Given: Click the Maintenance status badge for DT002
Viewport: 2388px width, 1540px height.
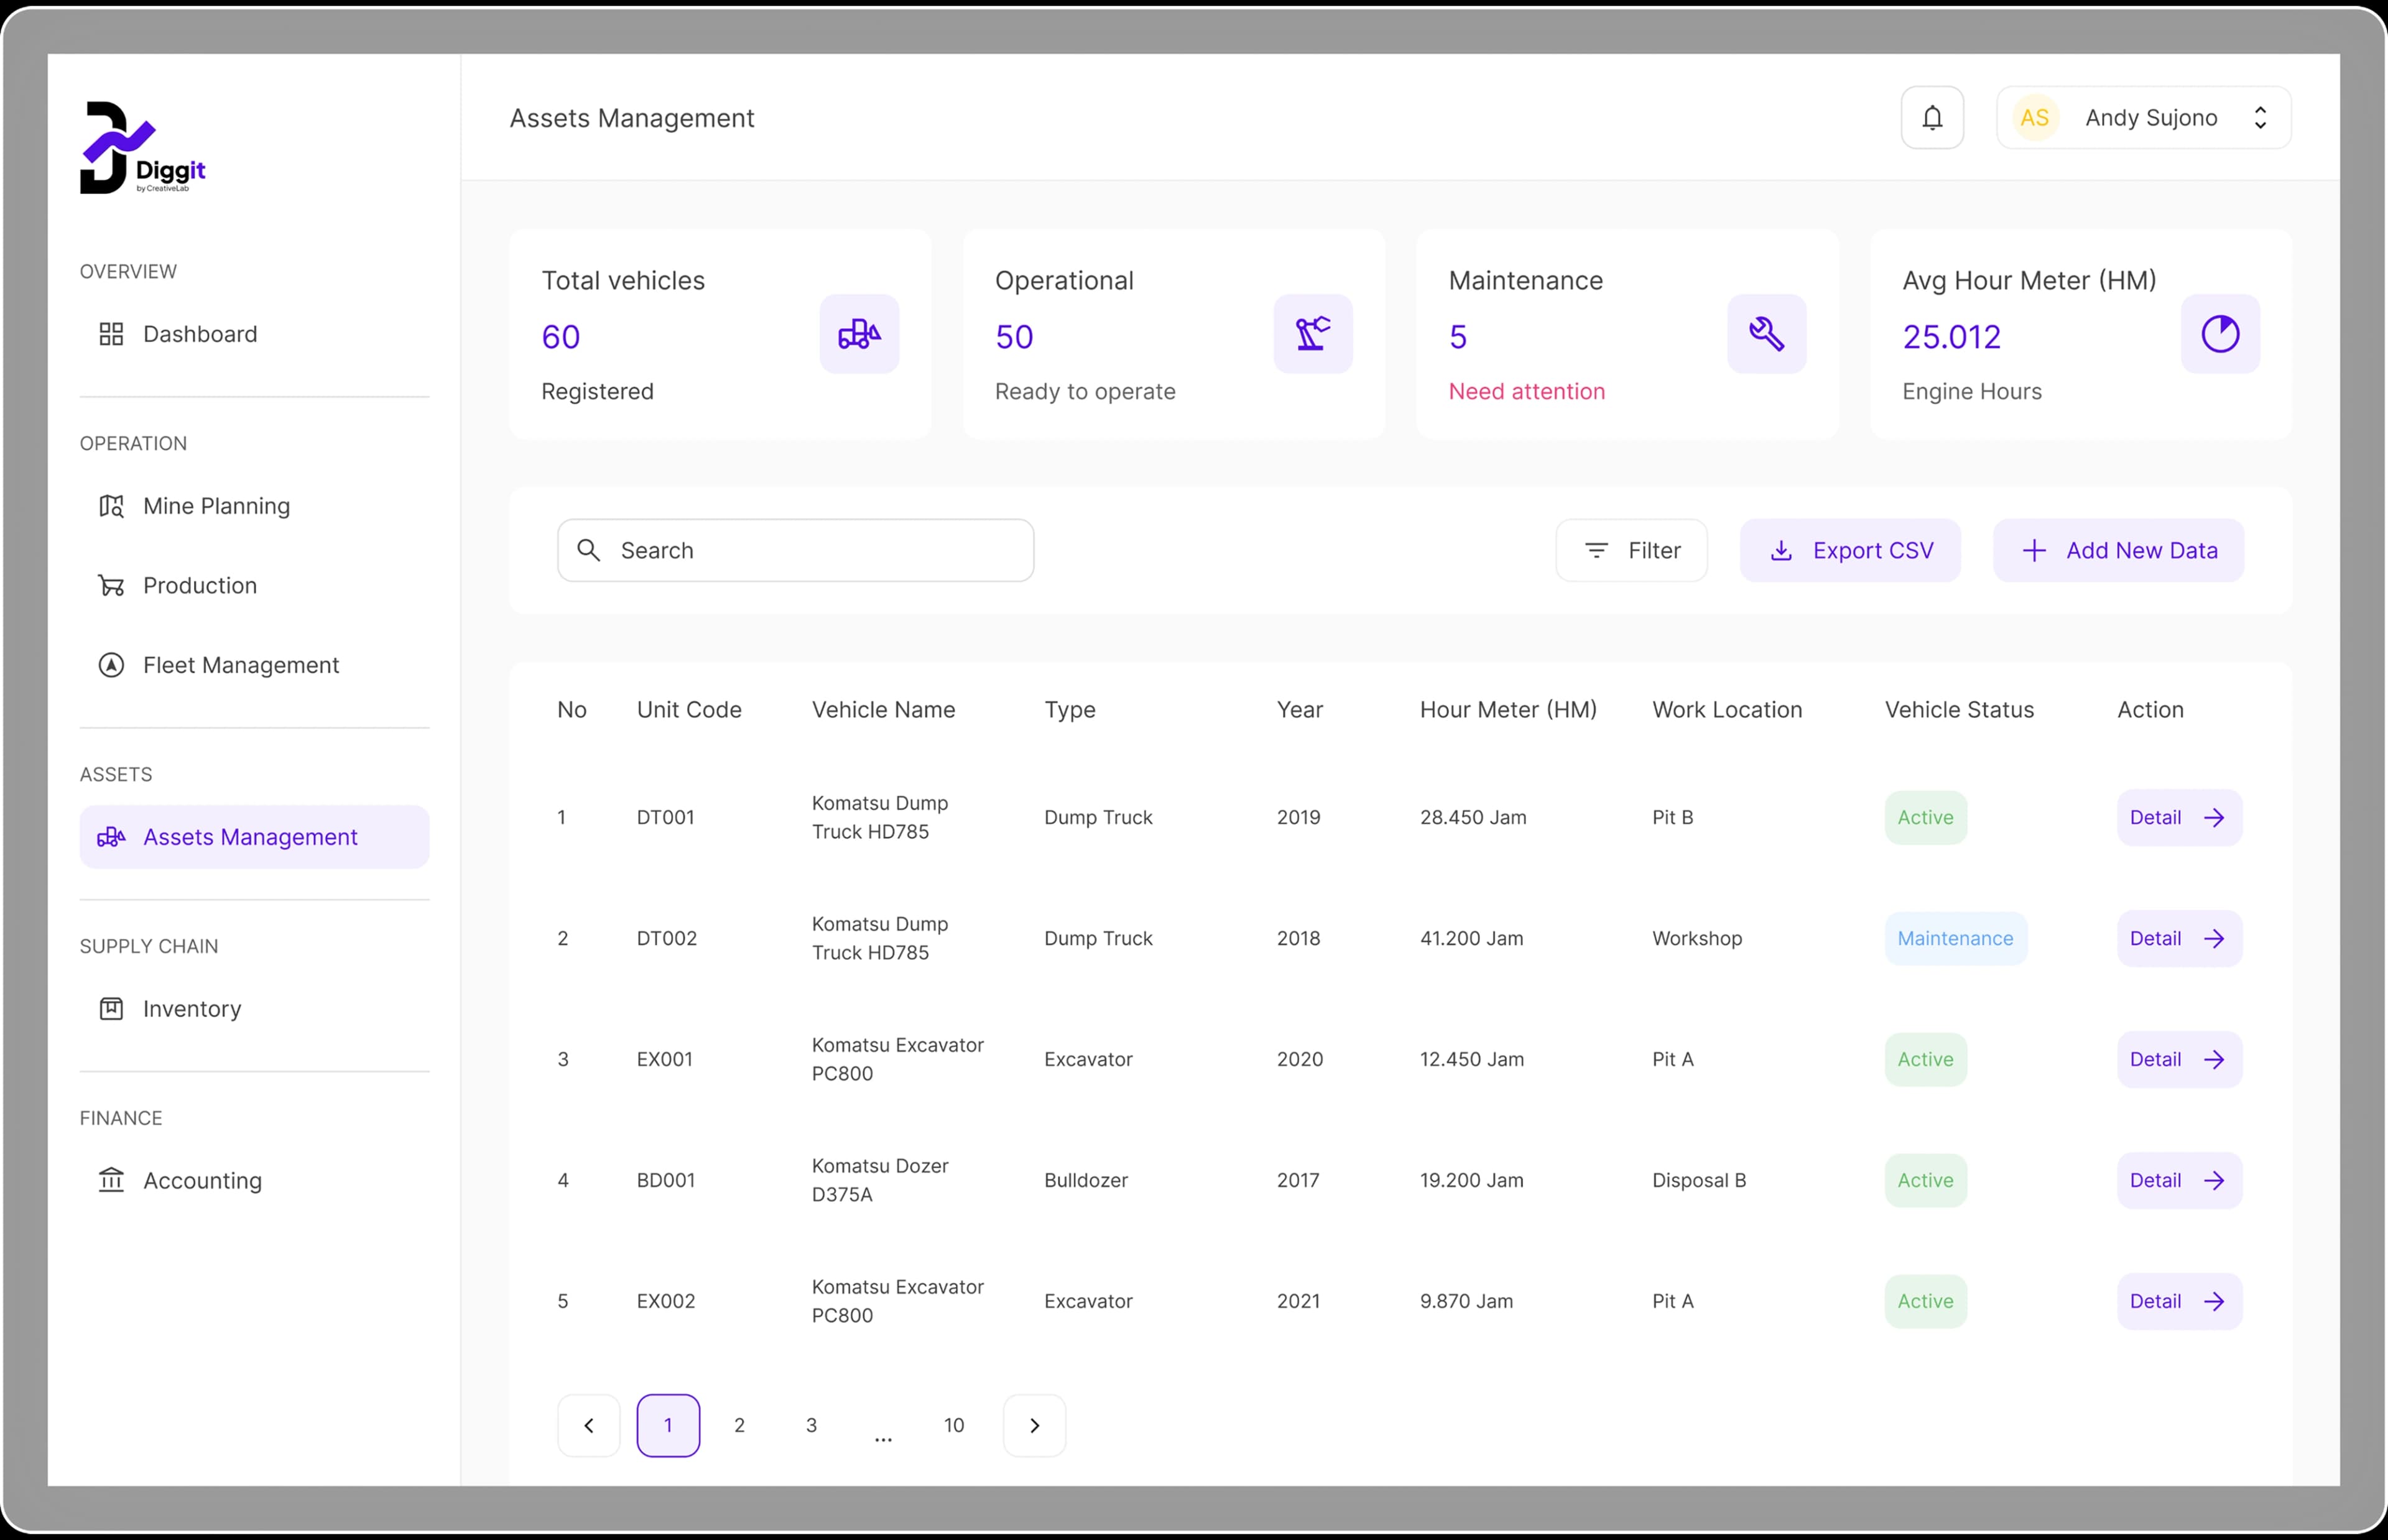Looking at the screenshot, I should 1955,939.
